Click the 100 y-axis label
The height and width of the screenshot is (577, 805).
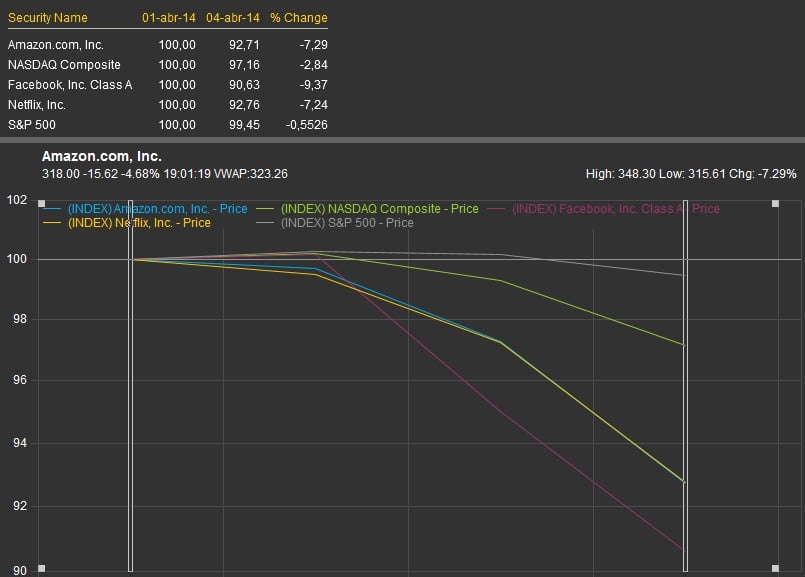[16, 259]
